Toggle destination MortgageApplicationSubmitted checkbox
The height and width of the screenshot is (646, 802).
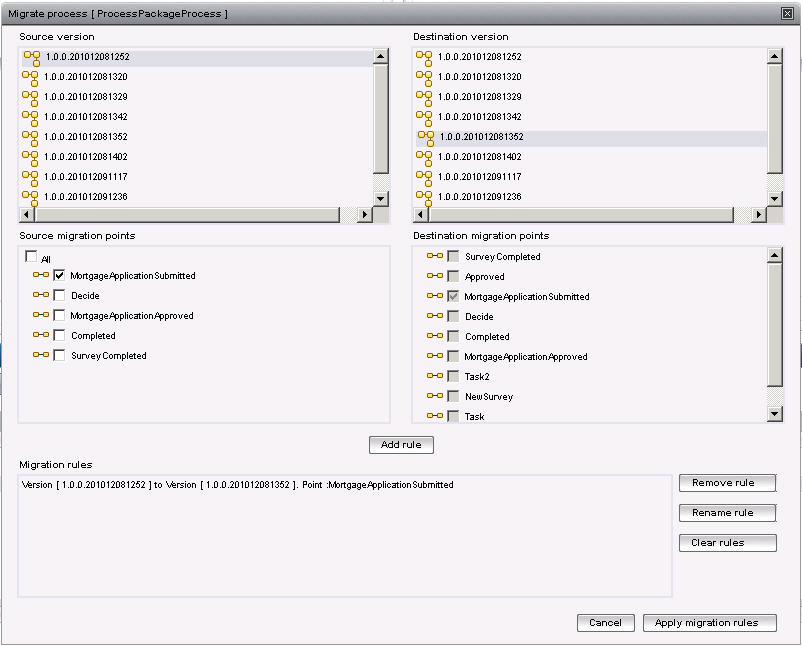point(453,296)
